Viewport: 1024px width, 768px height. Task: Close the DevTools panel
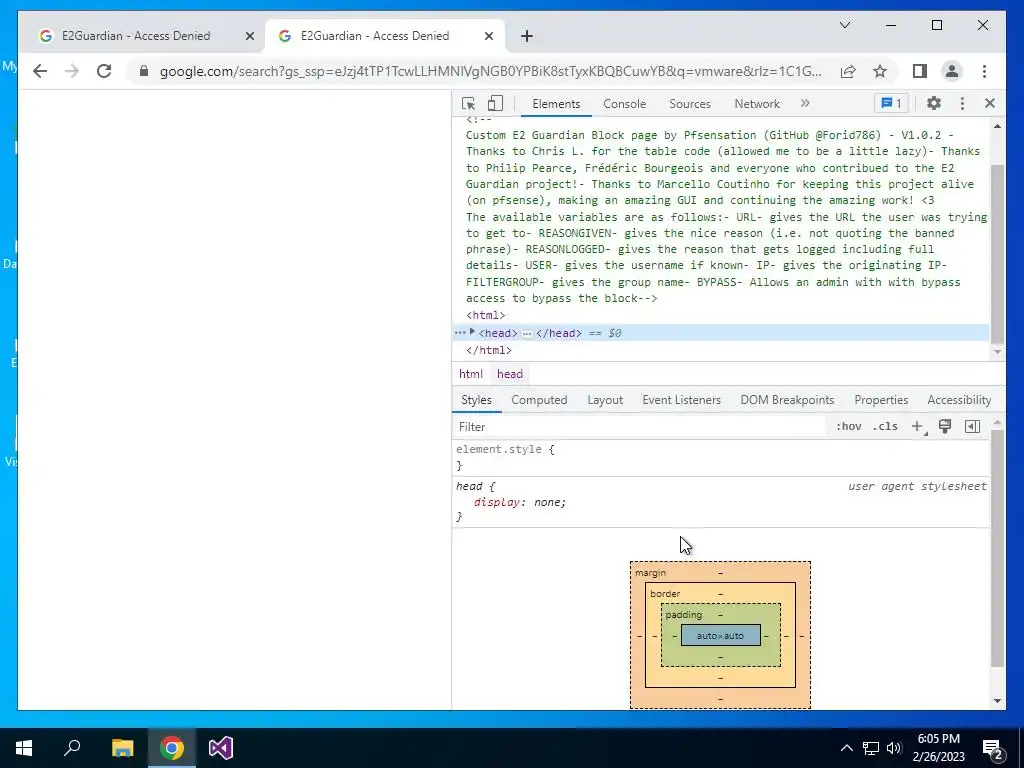point(989,103)
